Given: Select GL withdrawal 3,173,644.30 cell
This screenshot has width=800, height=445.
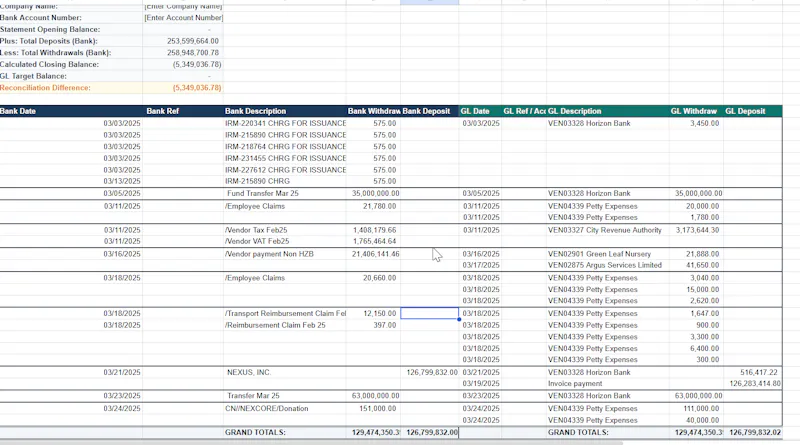Looking at the screenshot, I should [x=696, y=230].
